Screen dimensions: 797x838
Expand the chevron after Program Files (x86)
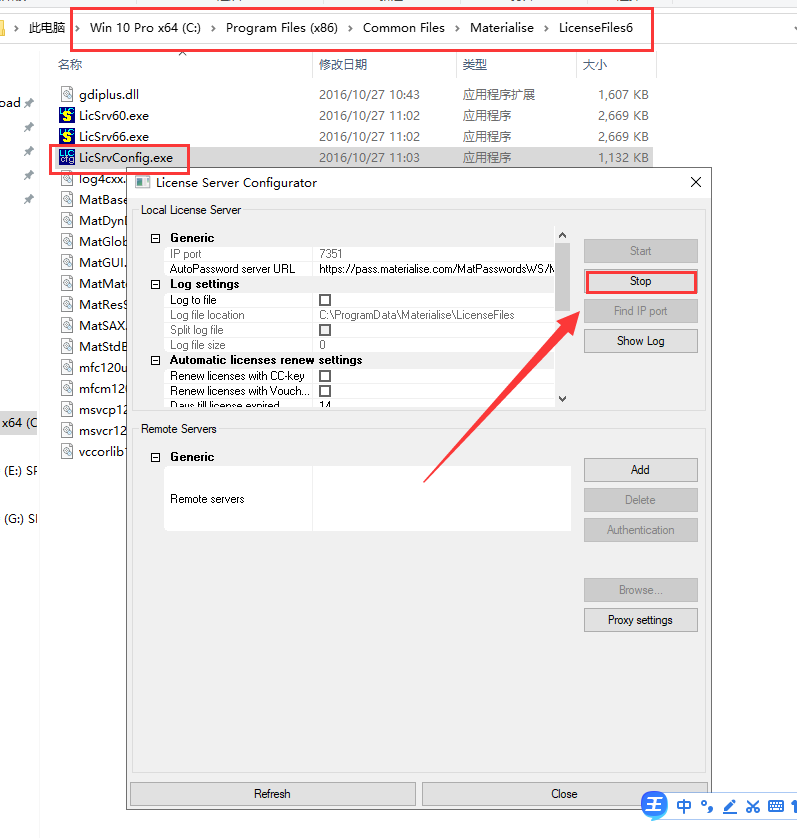(x=350, y=28)
